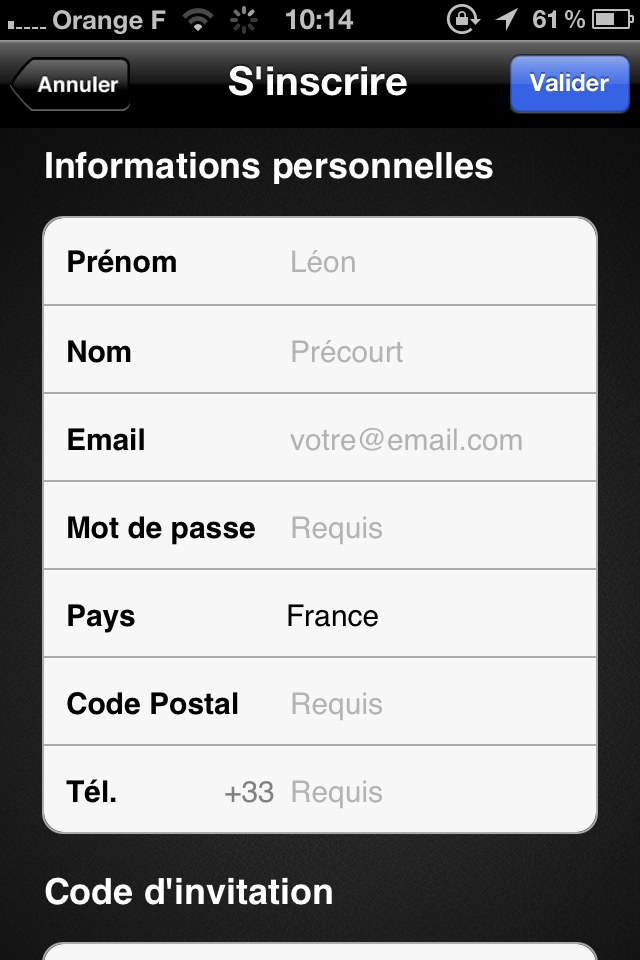Tap the Wi-Fi signal icon
The height and width of the screenshot is (960, 640).
200,19
